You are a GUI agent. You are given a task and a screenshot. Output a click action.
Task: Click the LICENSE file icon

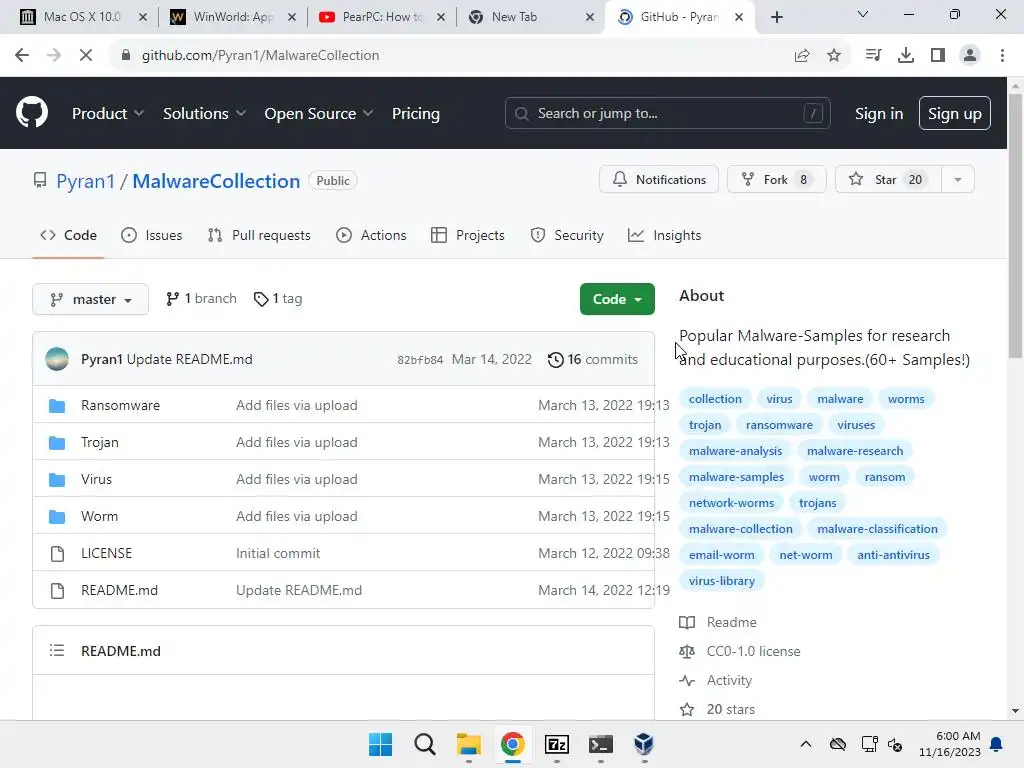[57, 554]
